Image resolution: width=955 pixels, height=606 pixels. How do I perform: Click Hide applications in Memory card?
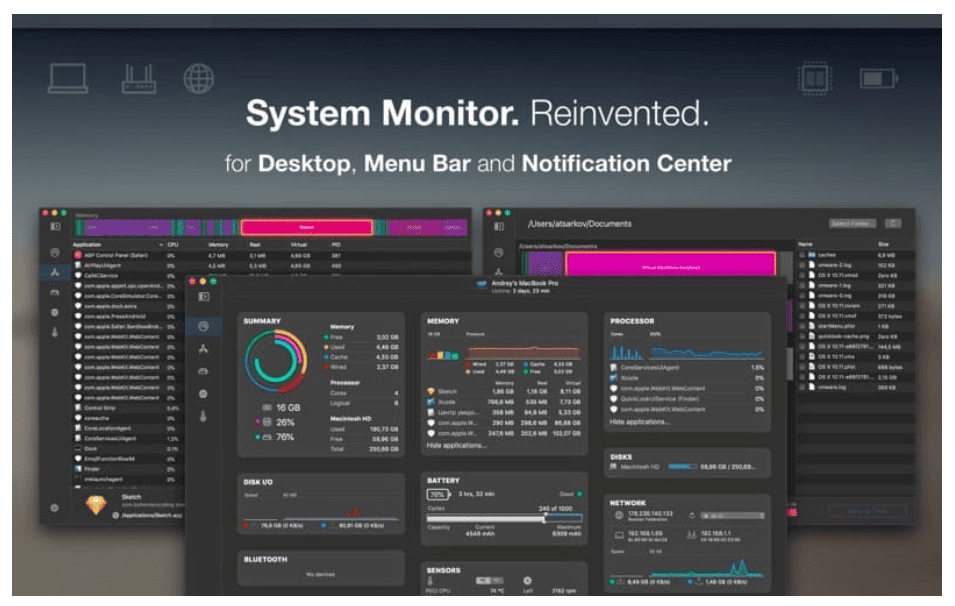click(x=456, y=446)
